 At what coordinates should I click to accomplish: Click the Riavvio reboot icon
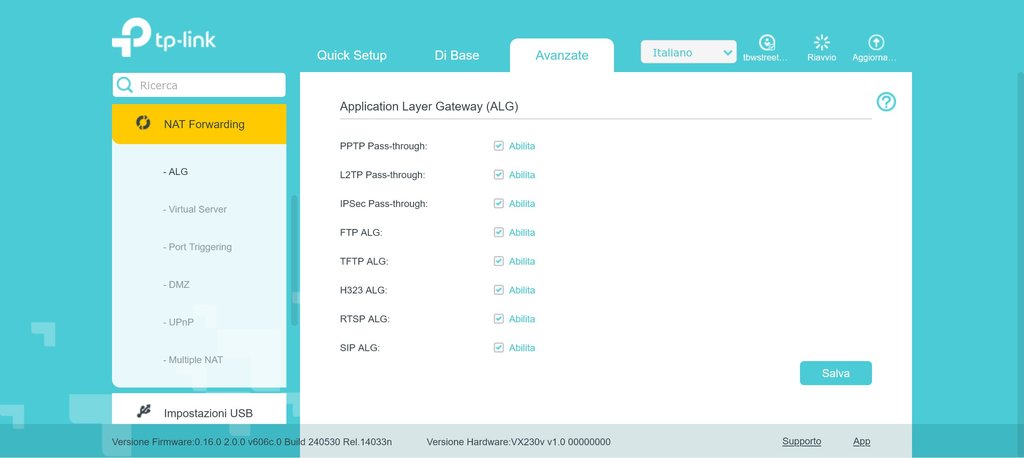[x=822, y=42]
